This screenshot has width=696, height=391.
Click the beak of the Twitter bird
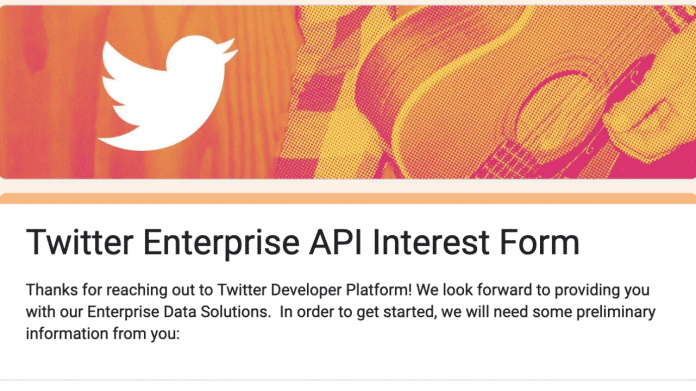230,50
